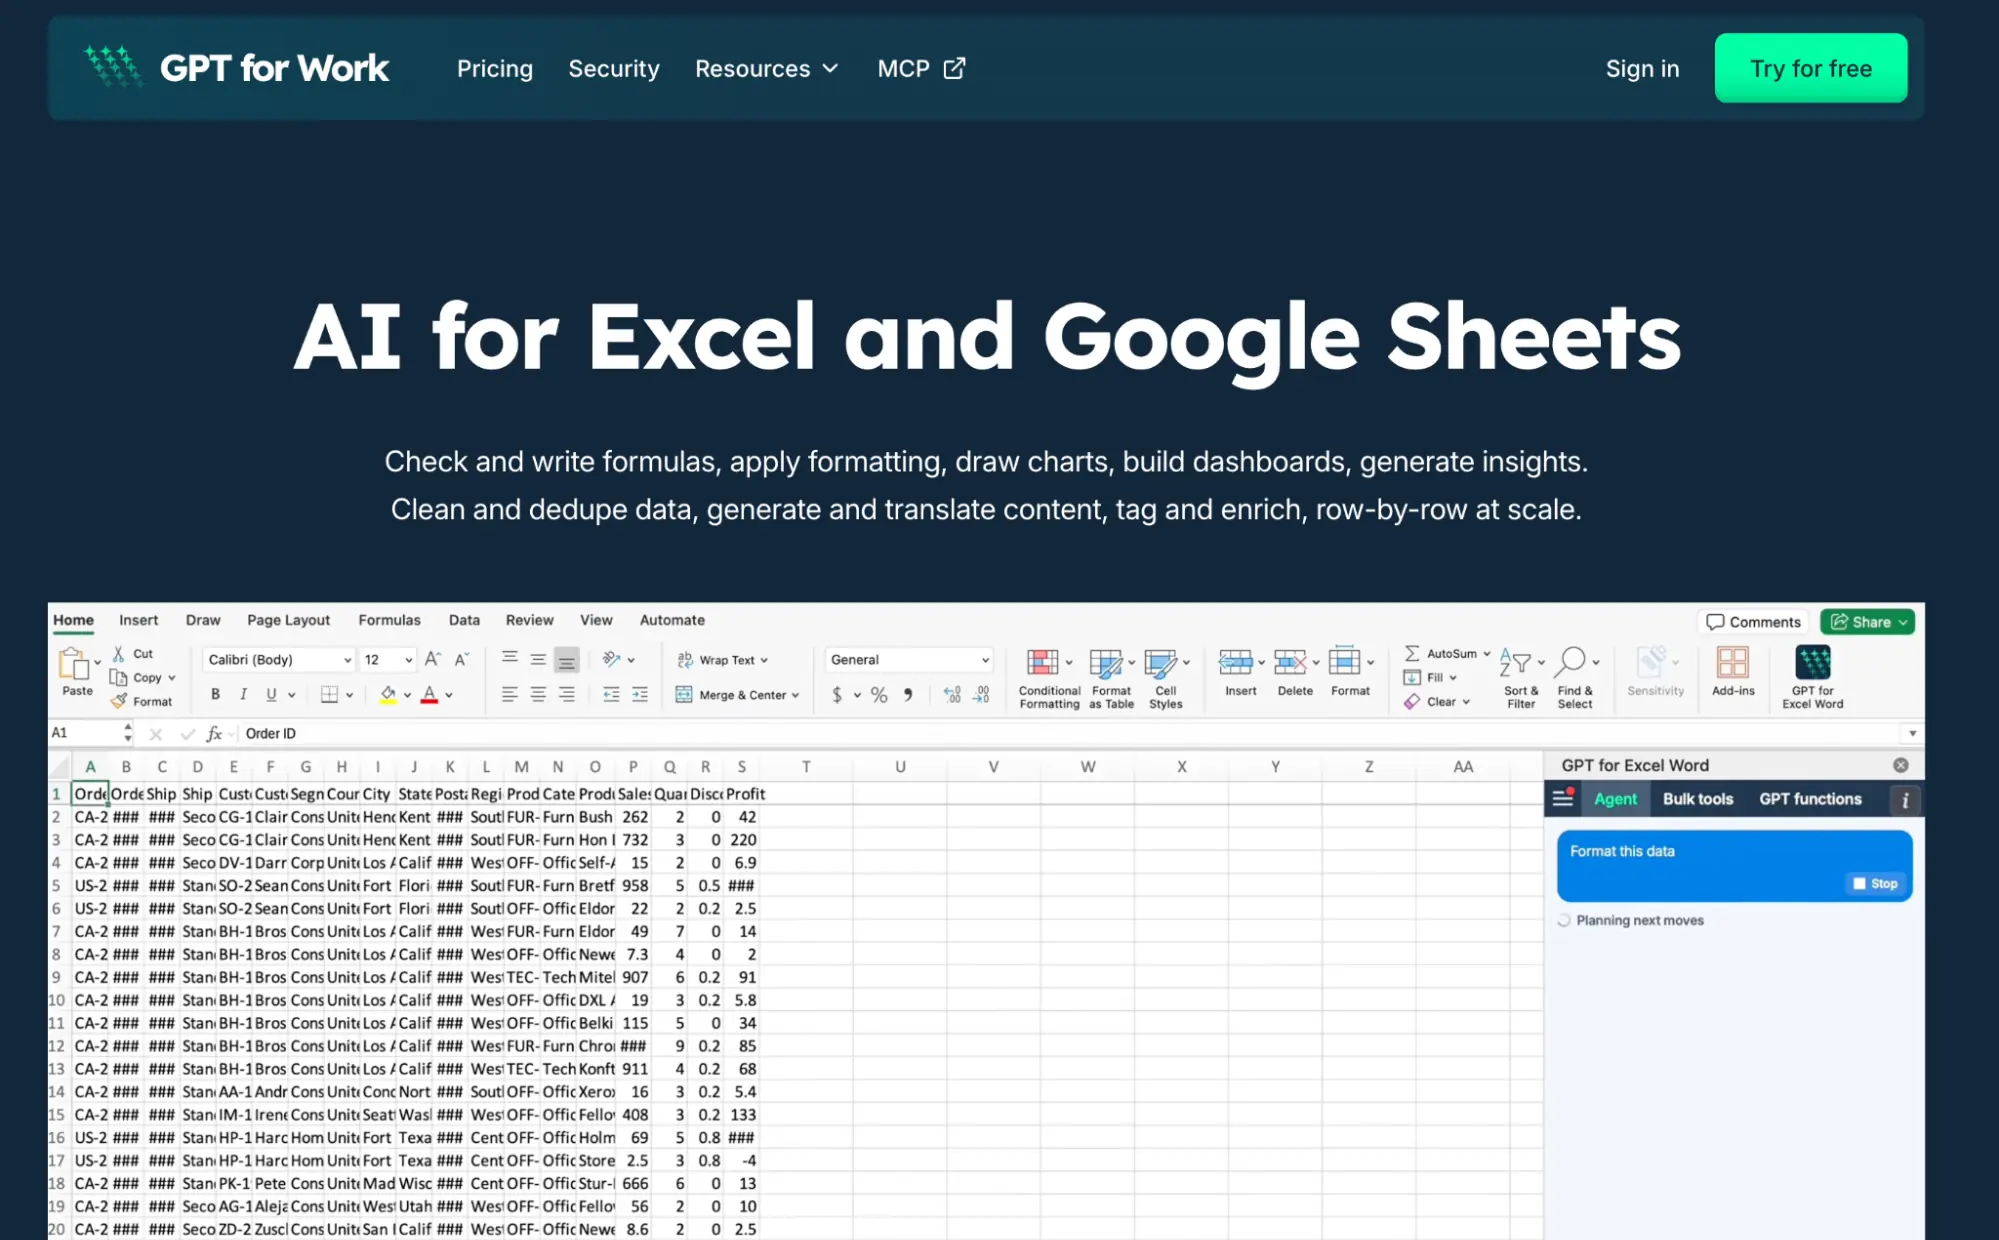1999x1240 pixels.
Task: Click the Comments button
Action: pos(1753,622)
